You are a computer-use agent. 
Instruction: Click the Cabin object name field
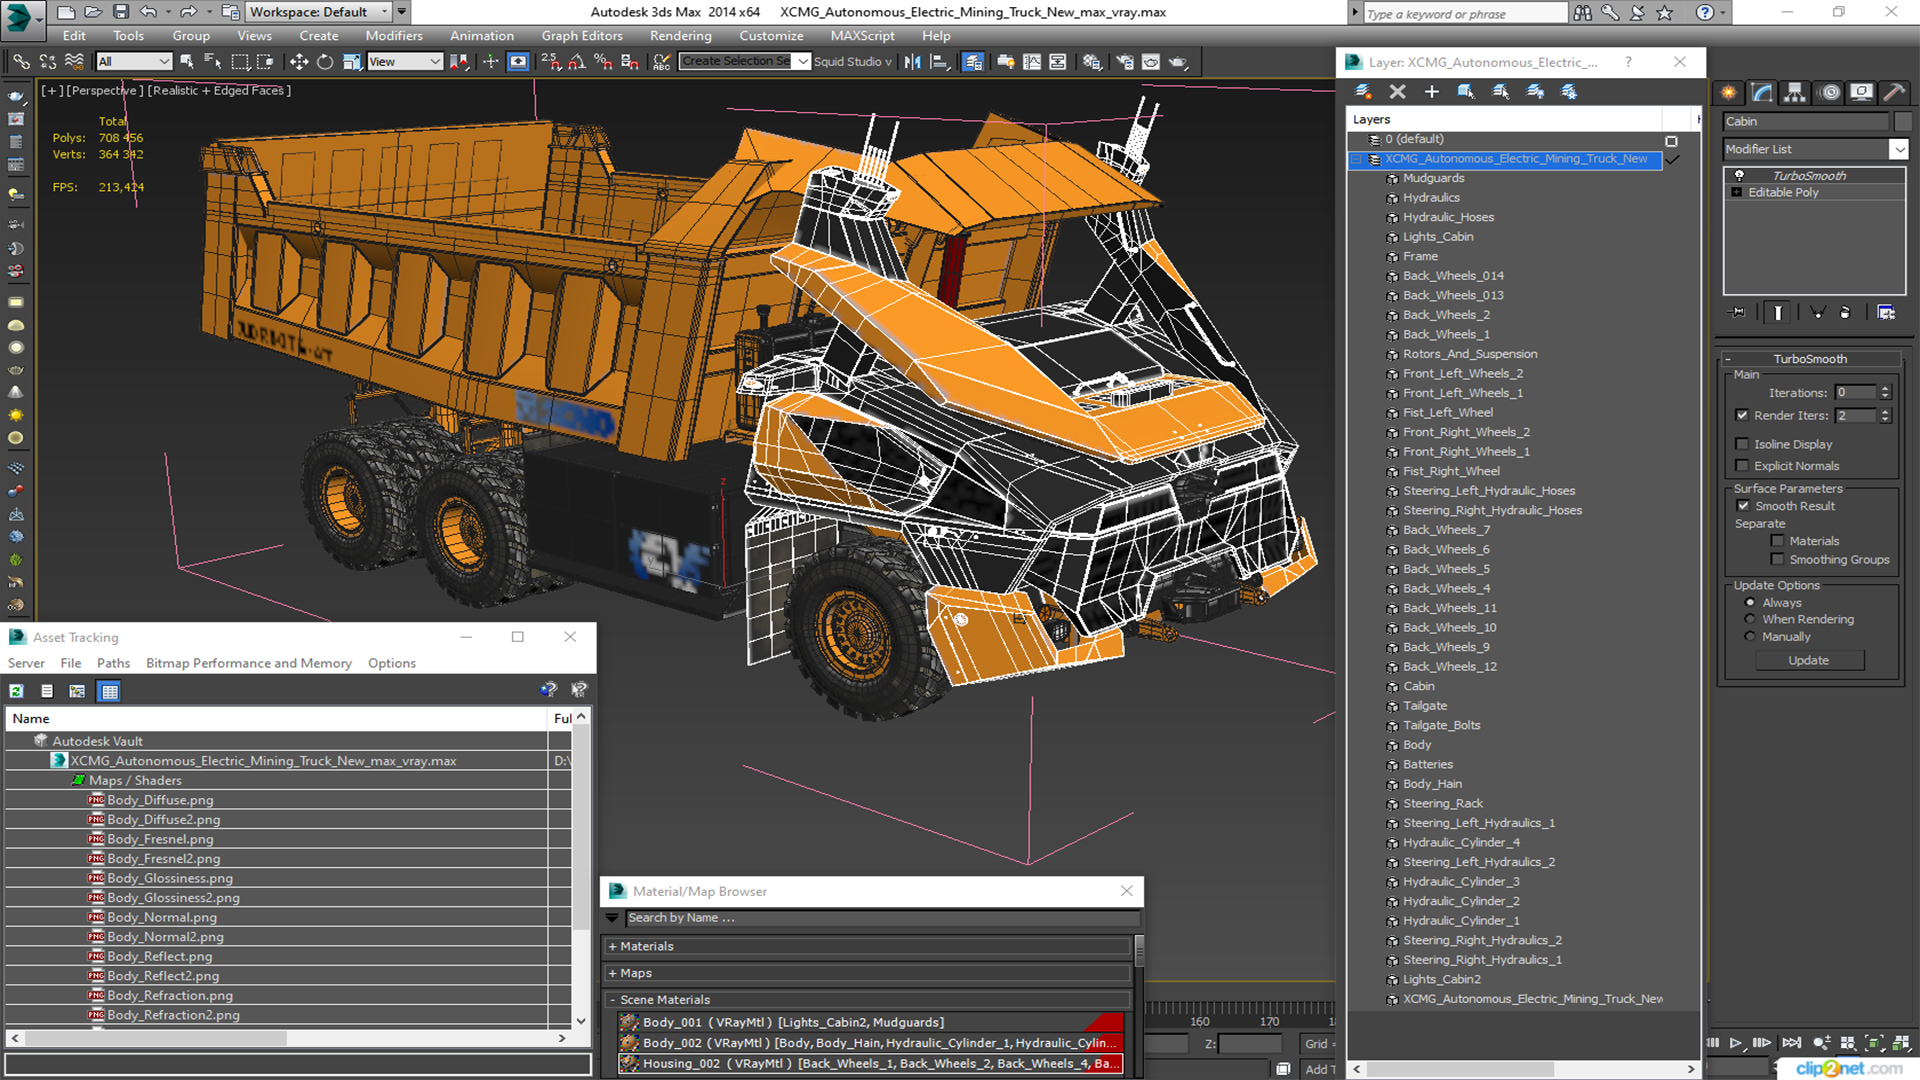pyautogui.click(x=1806, y=121)
